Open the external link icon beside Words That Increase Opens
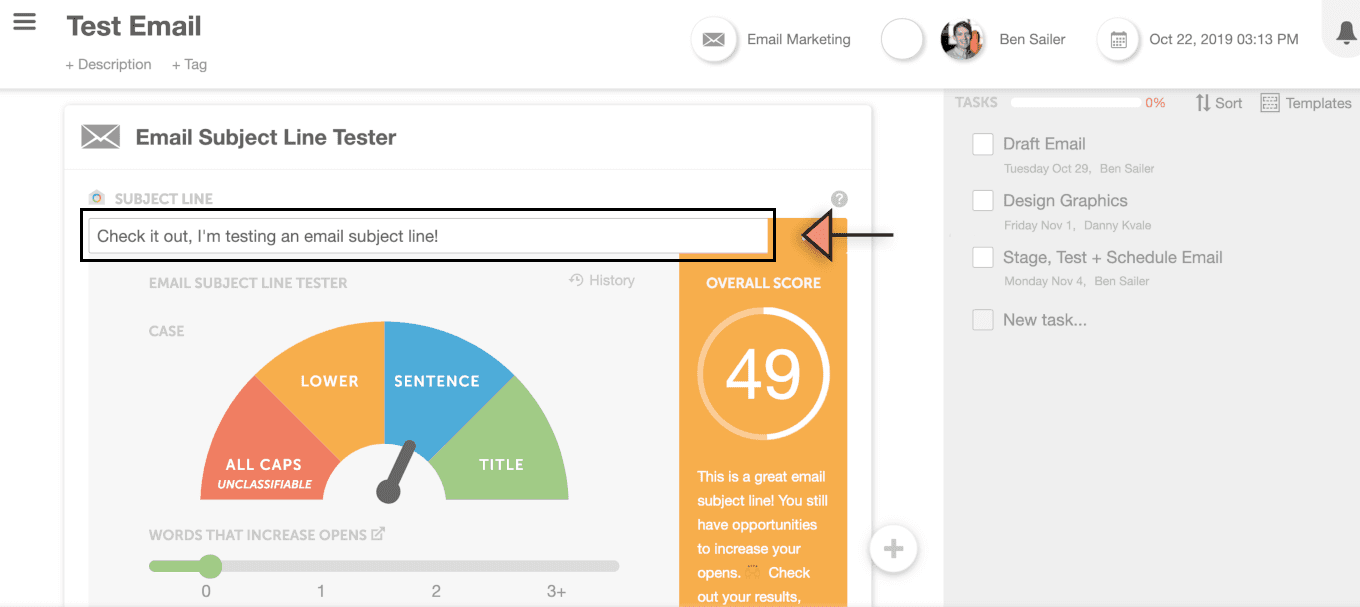 tap(378, 534)
